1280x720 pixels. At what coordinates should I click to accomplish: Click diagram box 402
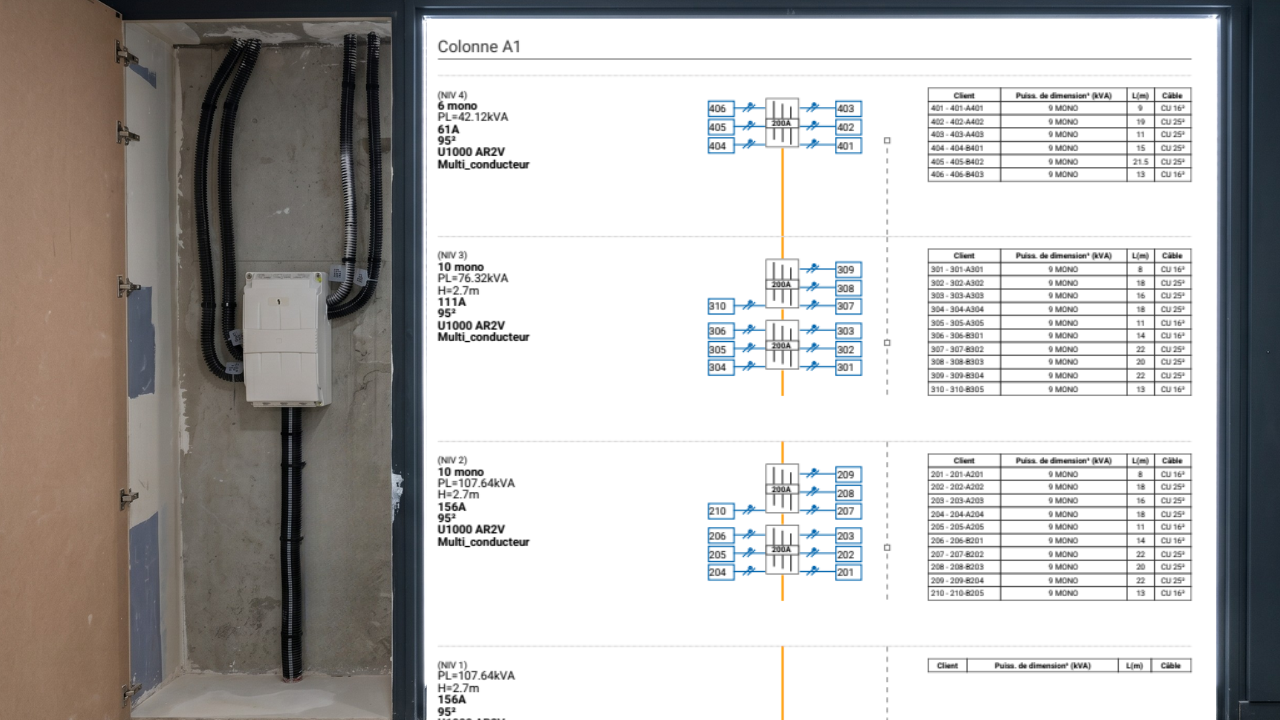[847, 127]
